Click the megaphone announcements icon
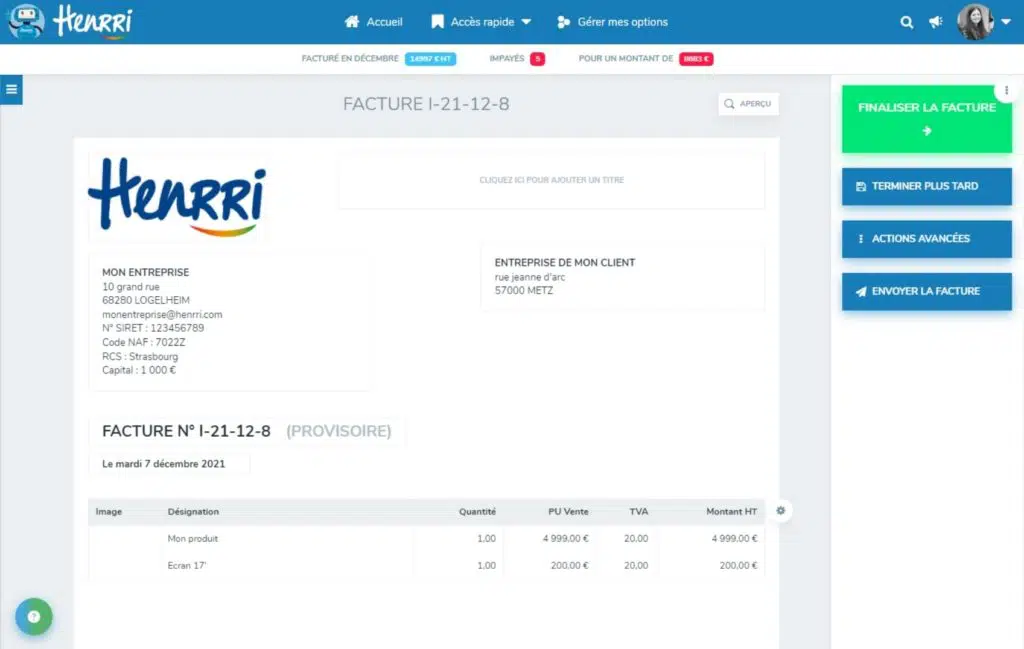This screenshot has width=1024, height=649. (x=936, y=22)
